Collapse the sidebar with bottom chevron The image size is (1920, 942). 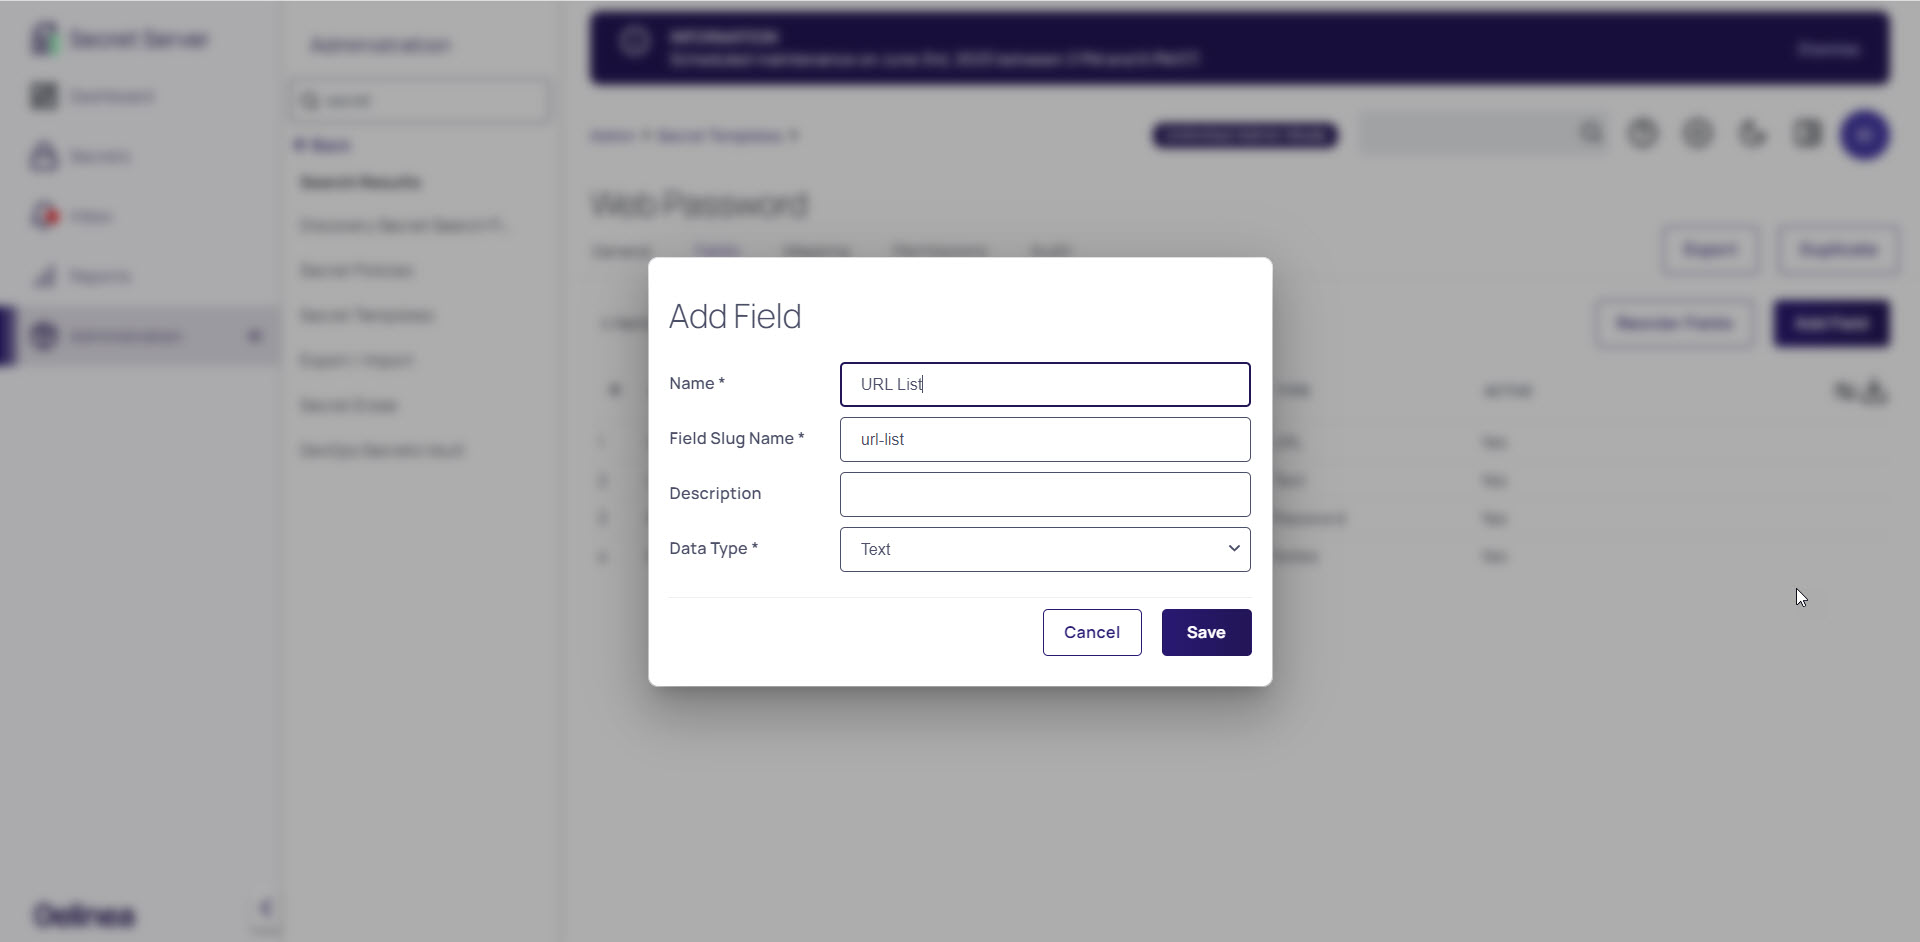point(265,908)
